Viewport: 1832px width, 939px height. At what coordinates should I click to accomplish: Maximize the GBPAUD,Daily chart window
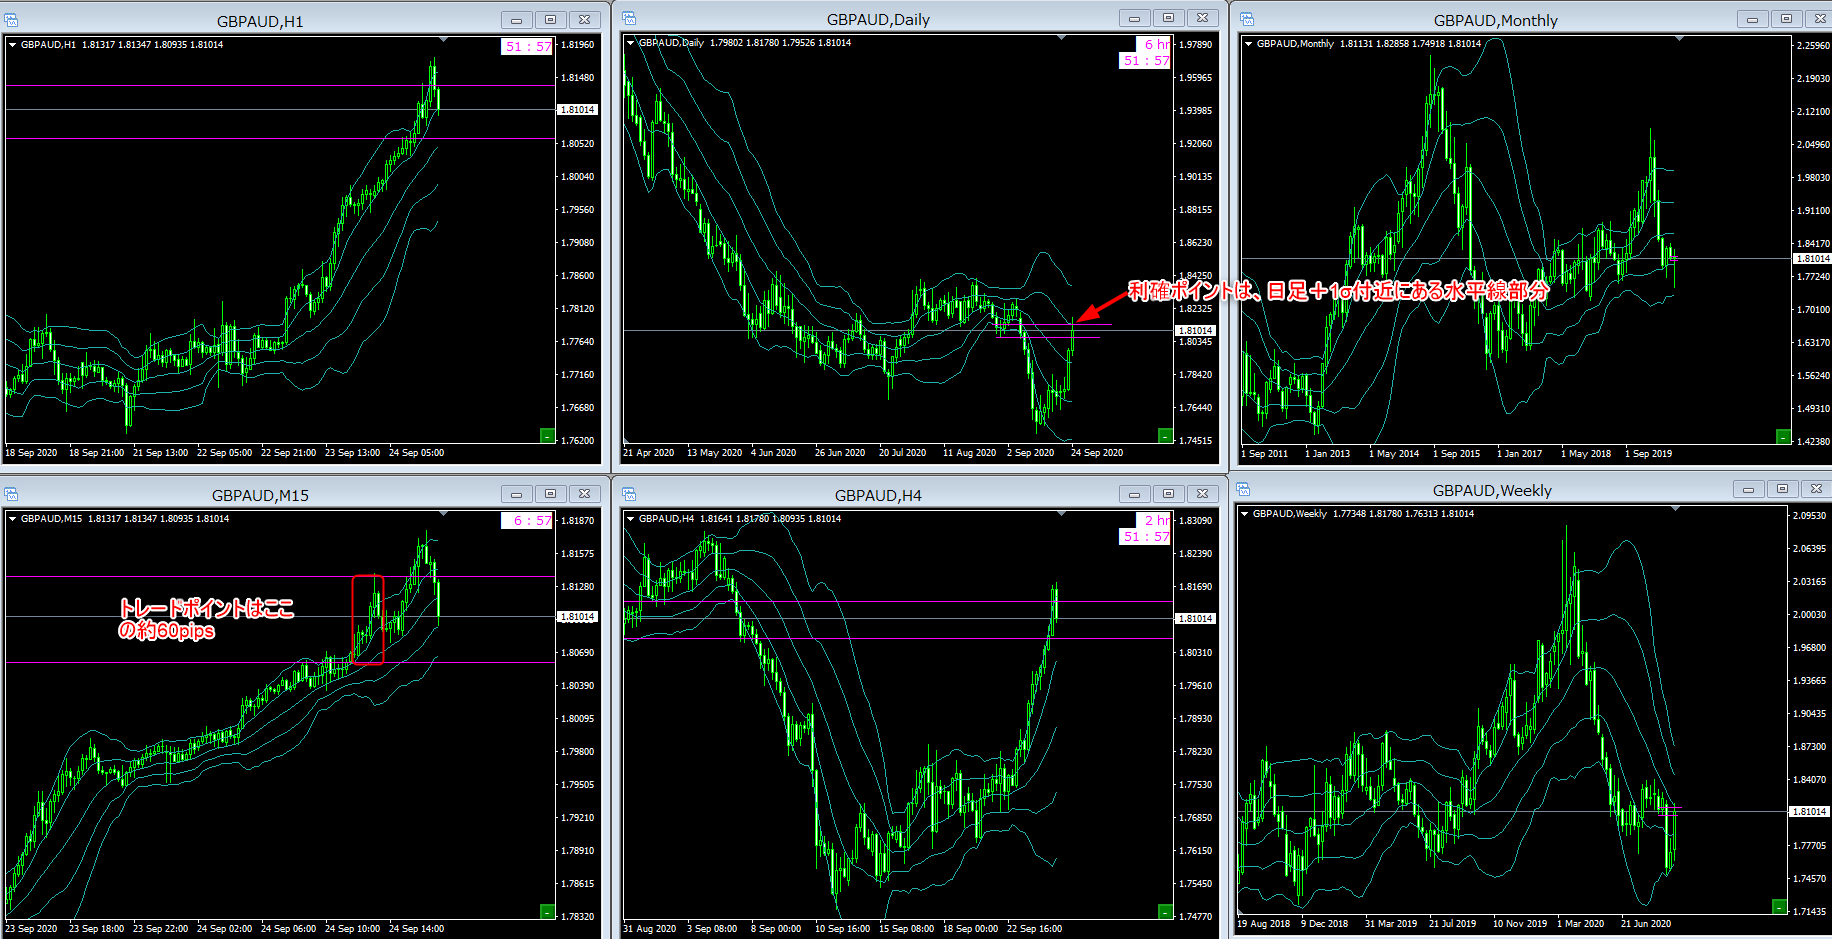pos(1168,18)
